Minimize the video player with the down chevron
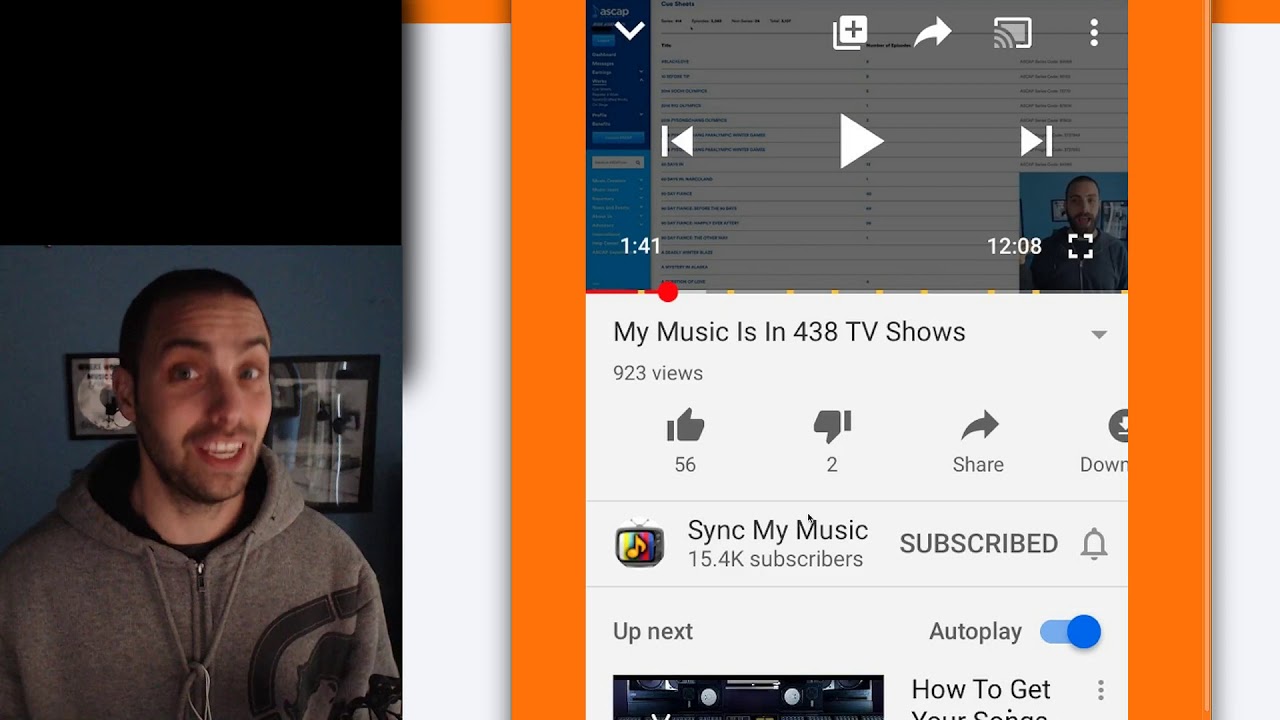Viewport: 1280px width, 720px height. click(630, 31)
